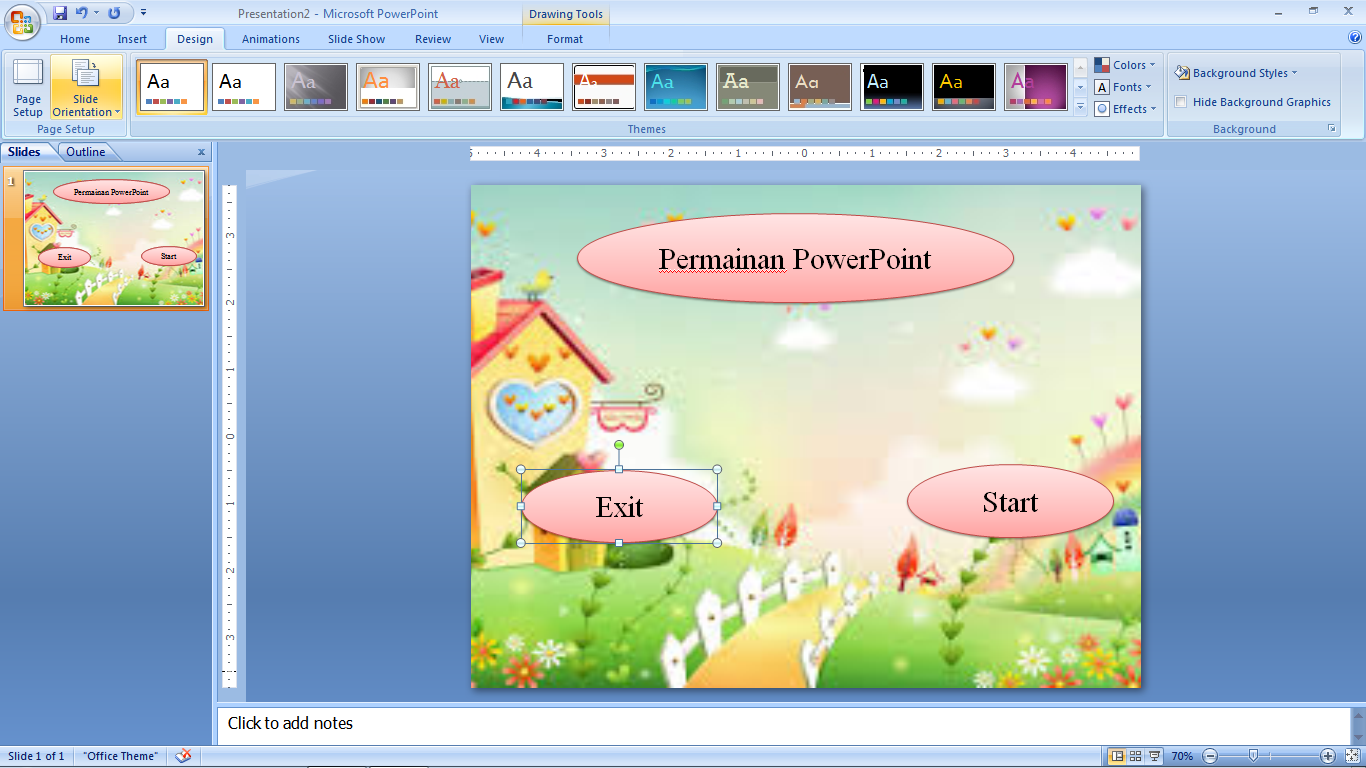
Task: Expand the full Themes gallery
Action: pyautogui.click(x=1080, y=108)
